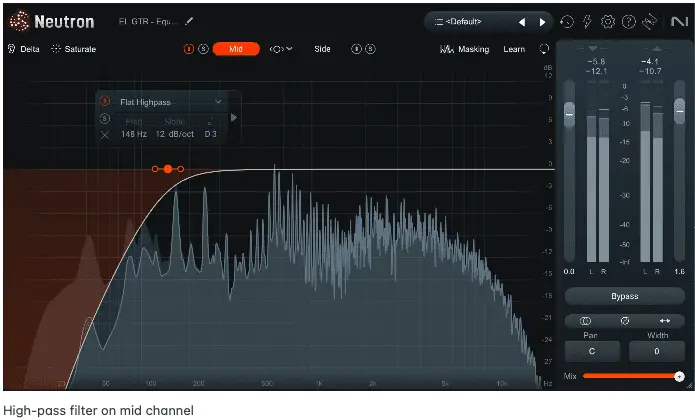Solo the Mid channel
This screenshot has height=420, width=695.
[203, 49]
